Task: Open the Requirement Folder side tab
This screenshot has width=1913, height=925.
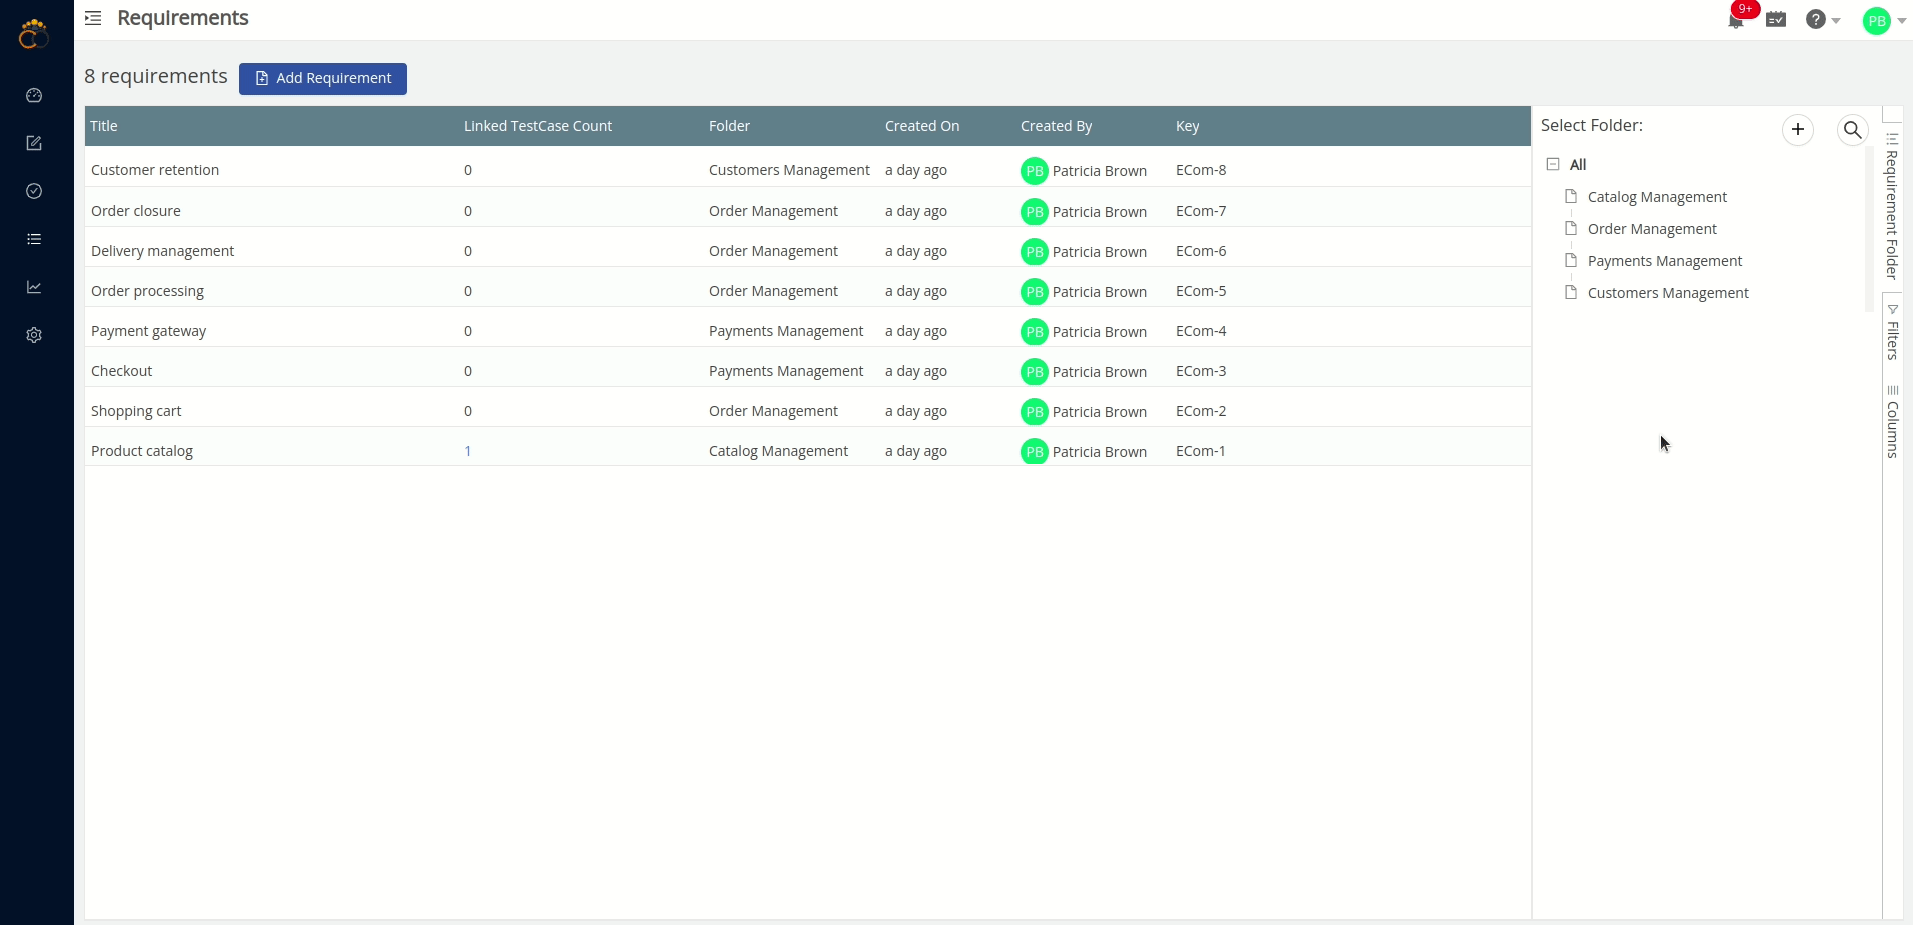Action: pyautogui.click(x=1892, y=206)
